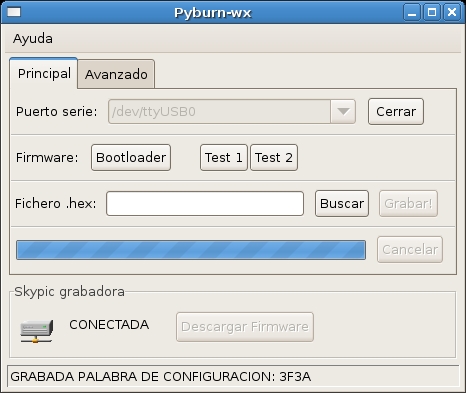Click the Firmware: label
This screenshot has width=466, height=393.
[47, 157]
